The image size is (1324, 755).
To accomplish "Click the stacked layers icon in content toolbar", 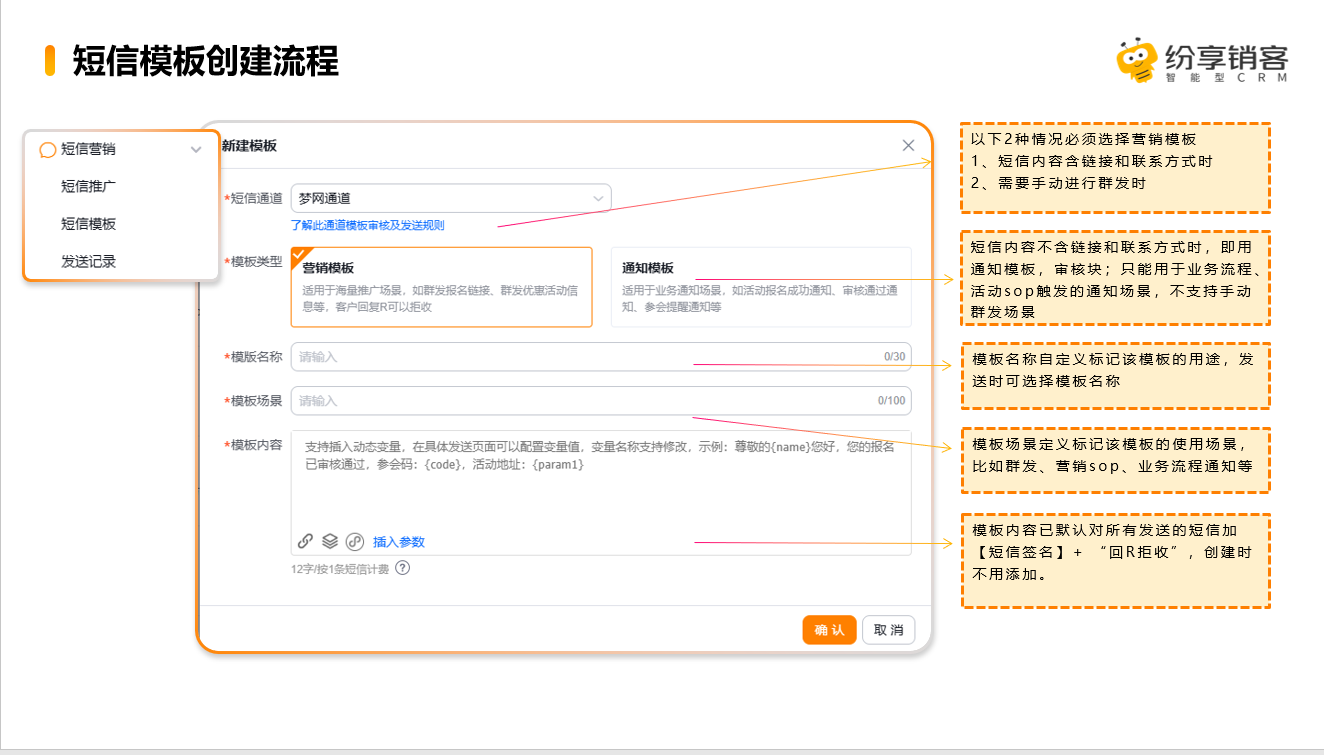I will point(330,541).
